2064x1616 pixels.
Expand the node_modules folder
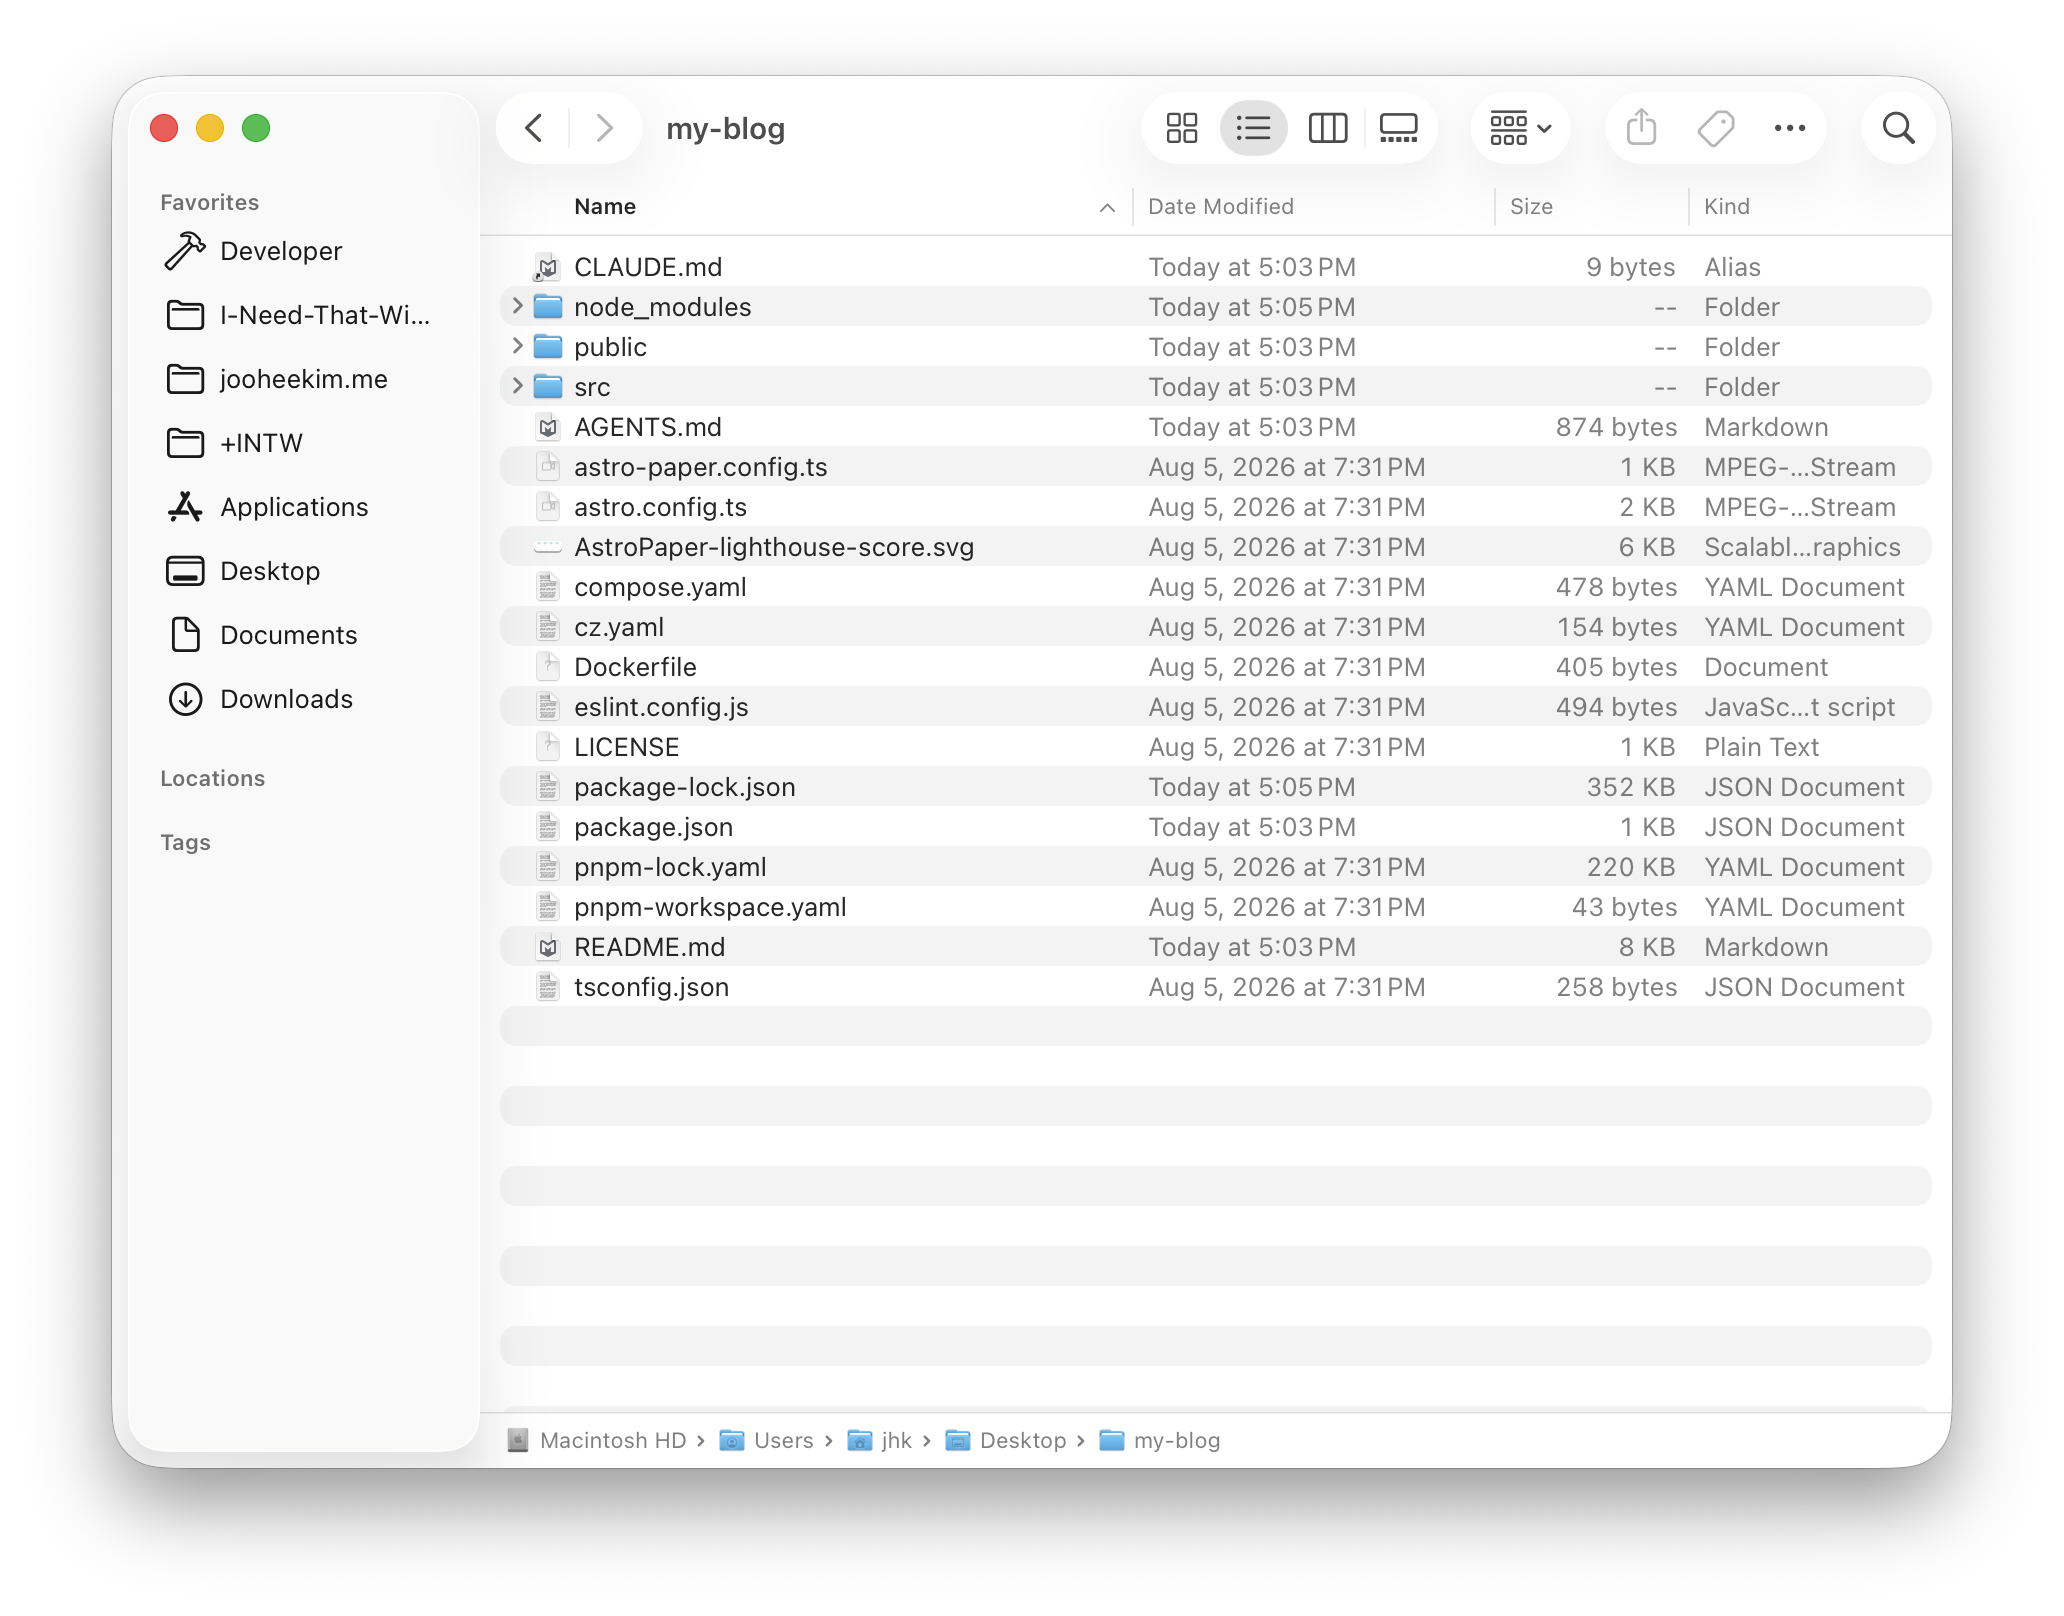pos(517,306)
